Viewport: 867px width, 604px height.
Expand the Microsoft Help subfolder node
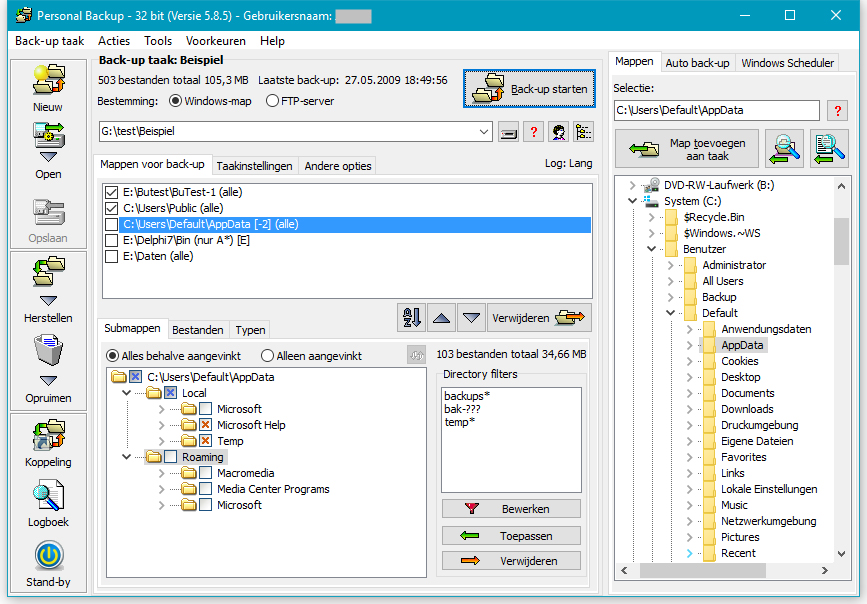pos(162,425)
